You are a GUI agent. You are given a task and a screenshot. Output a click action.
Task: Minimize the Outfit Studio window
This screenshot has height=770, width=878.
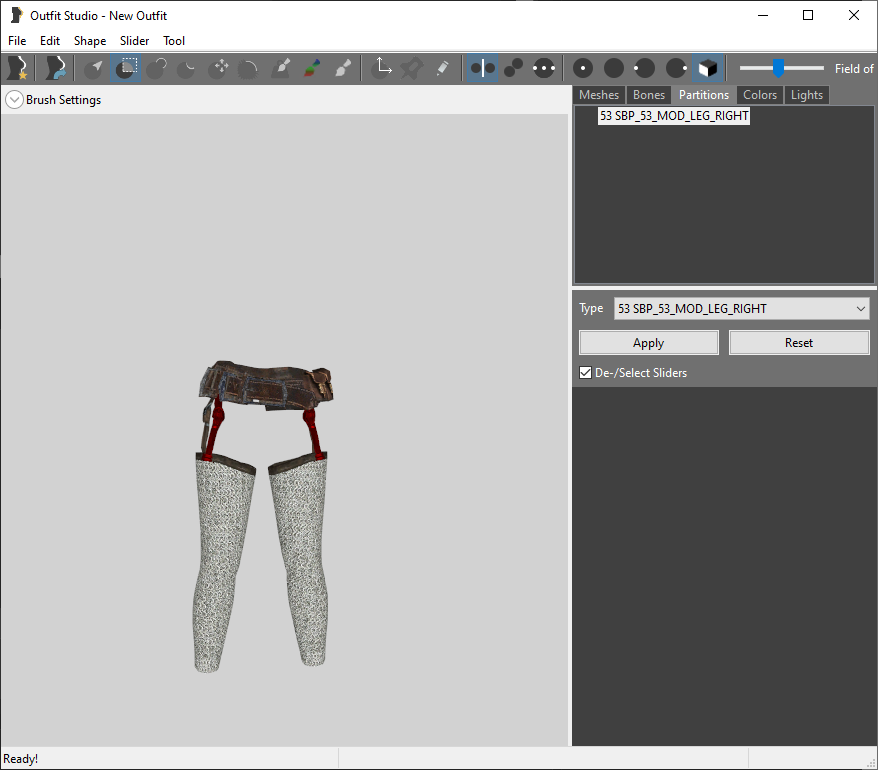coord(763,15)
